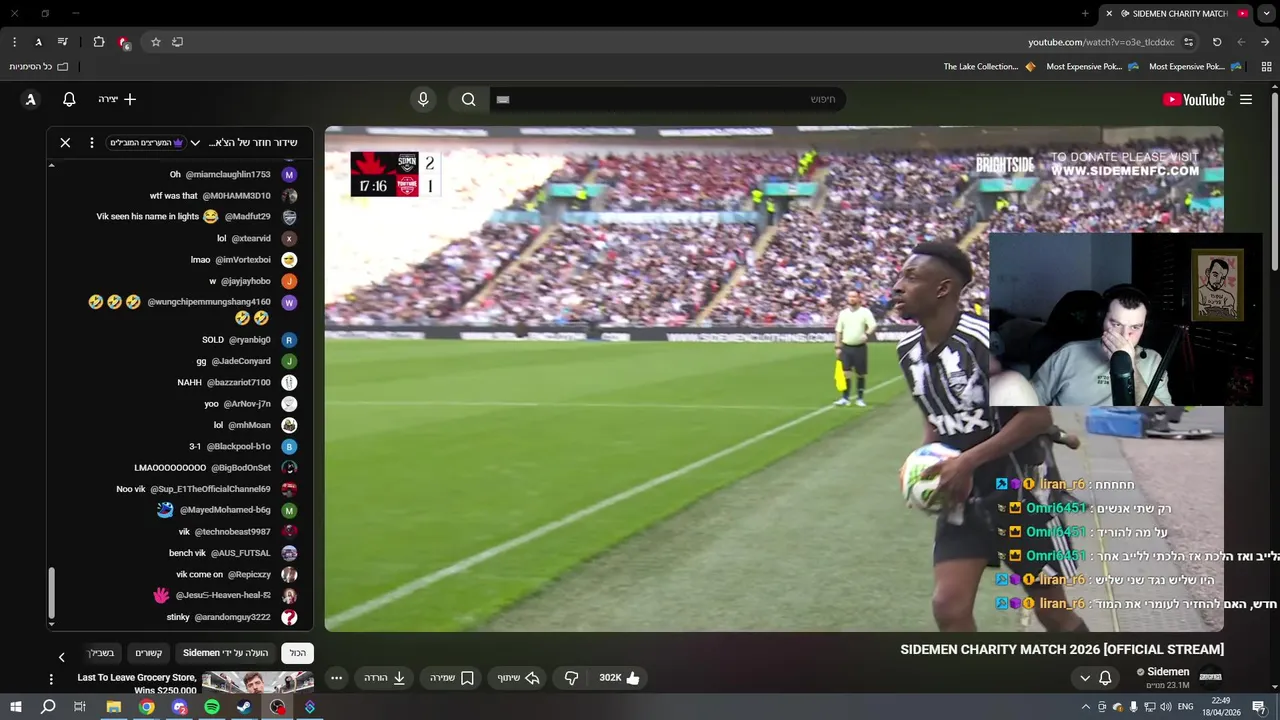Show hidden tray icons chevron
This screenshot has height=720, width=1280.
point(1086,707)
